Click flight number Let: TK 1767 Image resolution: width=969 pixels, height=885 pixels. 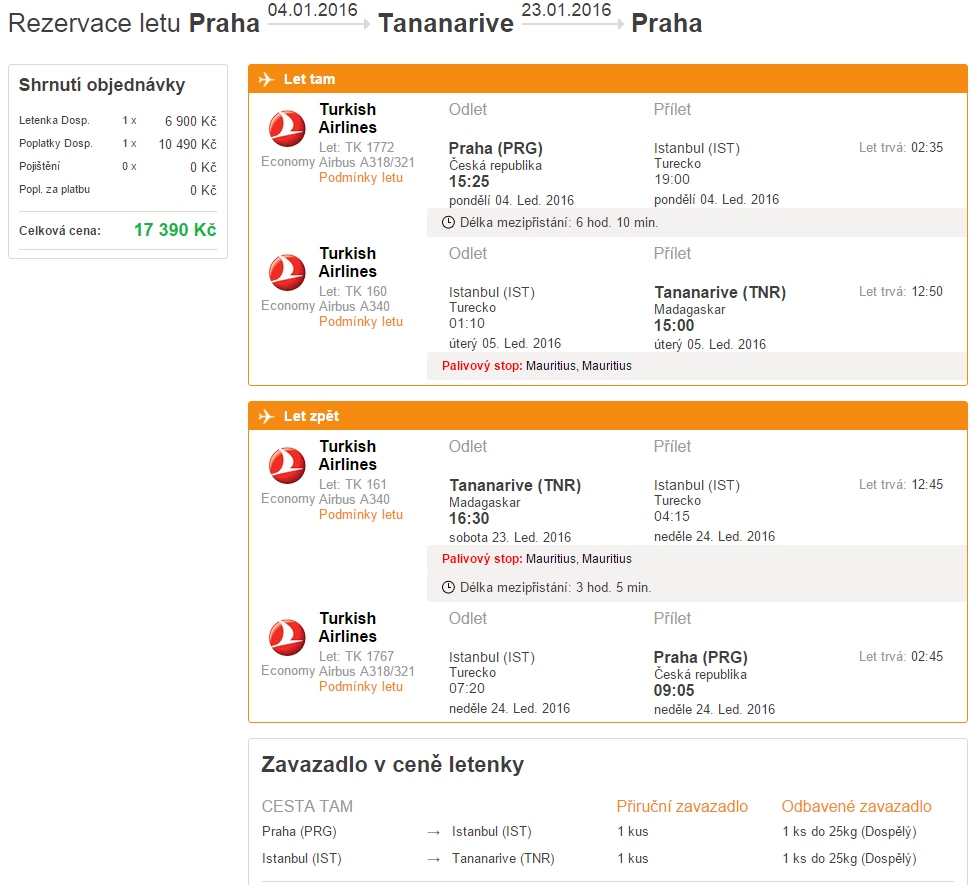(x=357, y=656)
